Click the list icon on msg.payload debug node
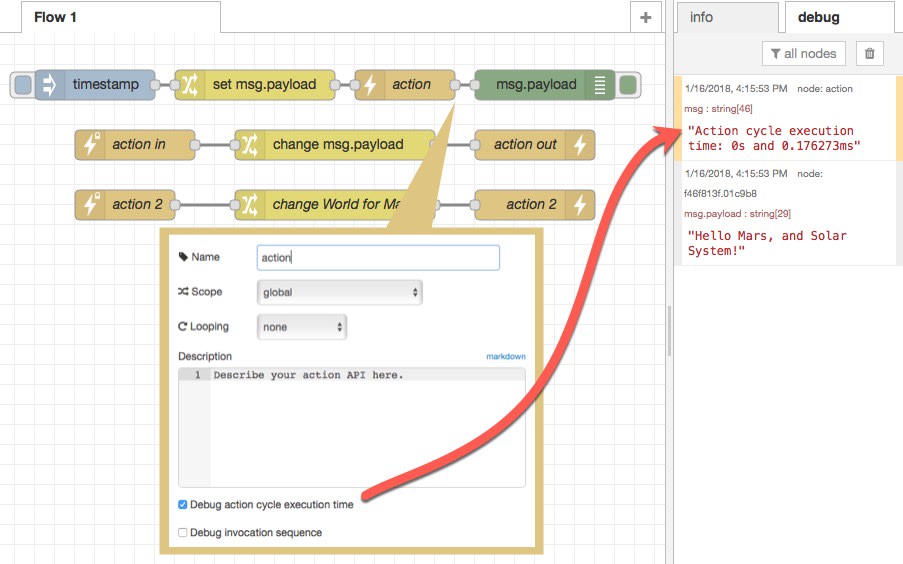This screenshot has width=903, height=564. click(x=600, y=85)
